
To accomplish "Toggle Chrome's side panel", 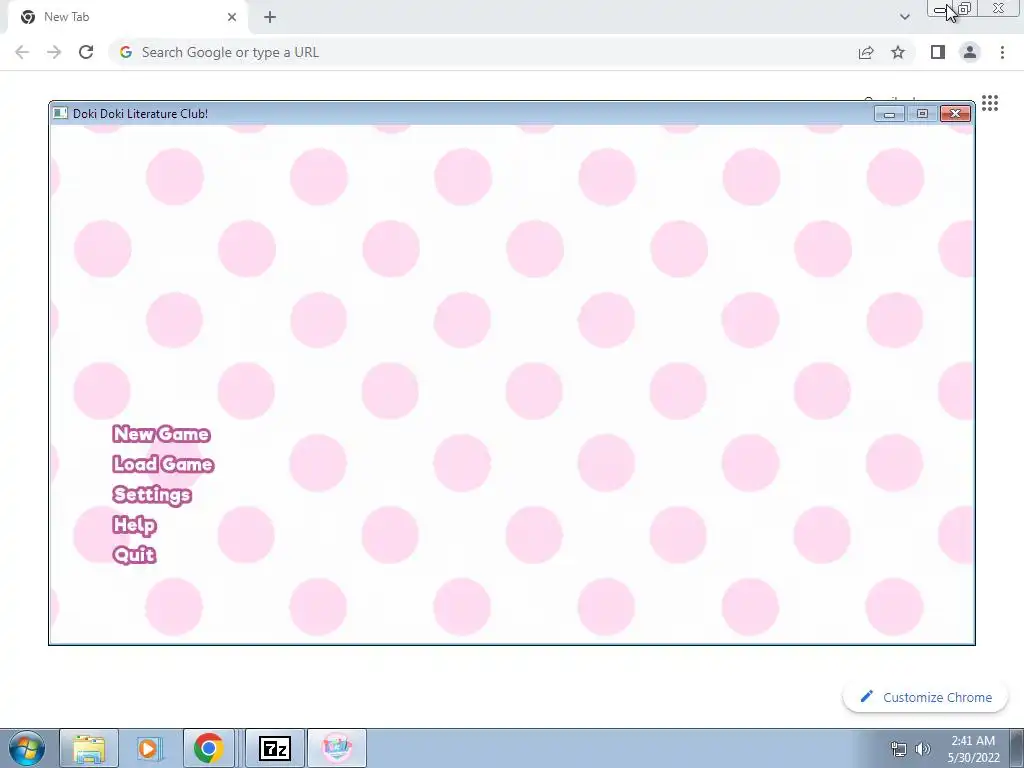I will tap(938, 52).
